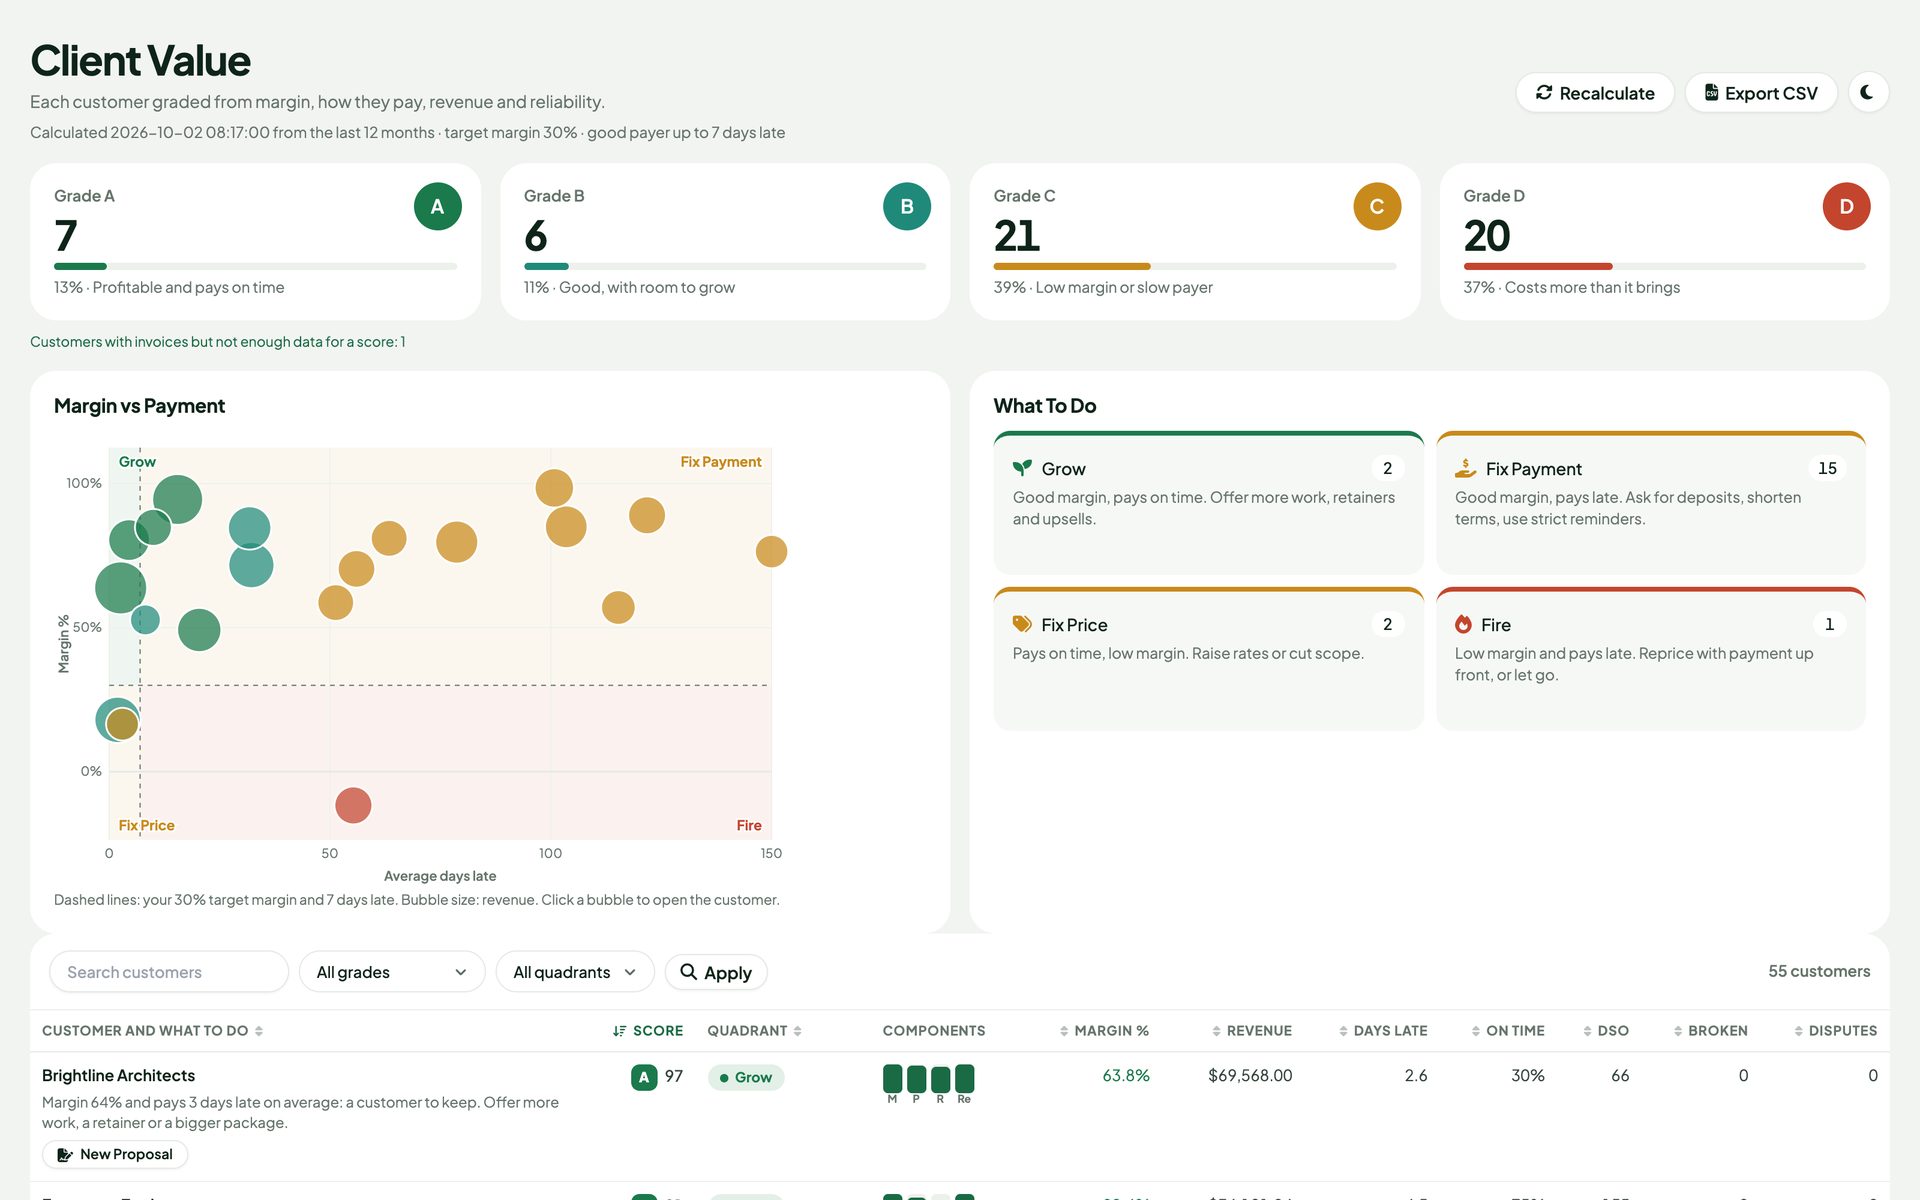1920x1200 pixels.
Task: Open the Fix Payment action card
Action: [1650, 502]
